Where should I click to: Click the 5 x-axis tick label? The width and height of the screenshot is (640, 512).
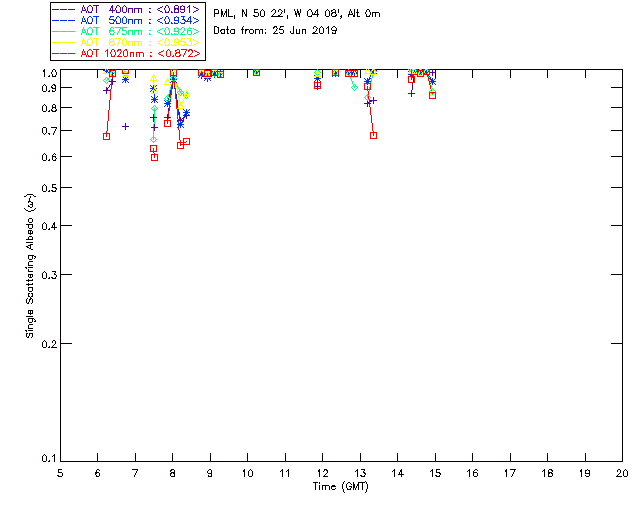(x=60, y=473)
